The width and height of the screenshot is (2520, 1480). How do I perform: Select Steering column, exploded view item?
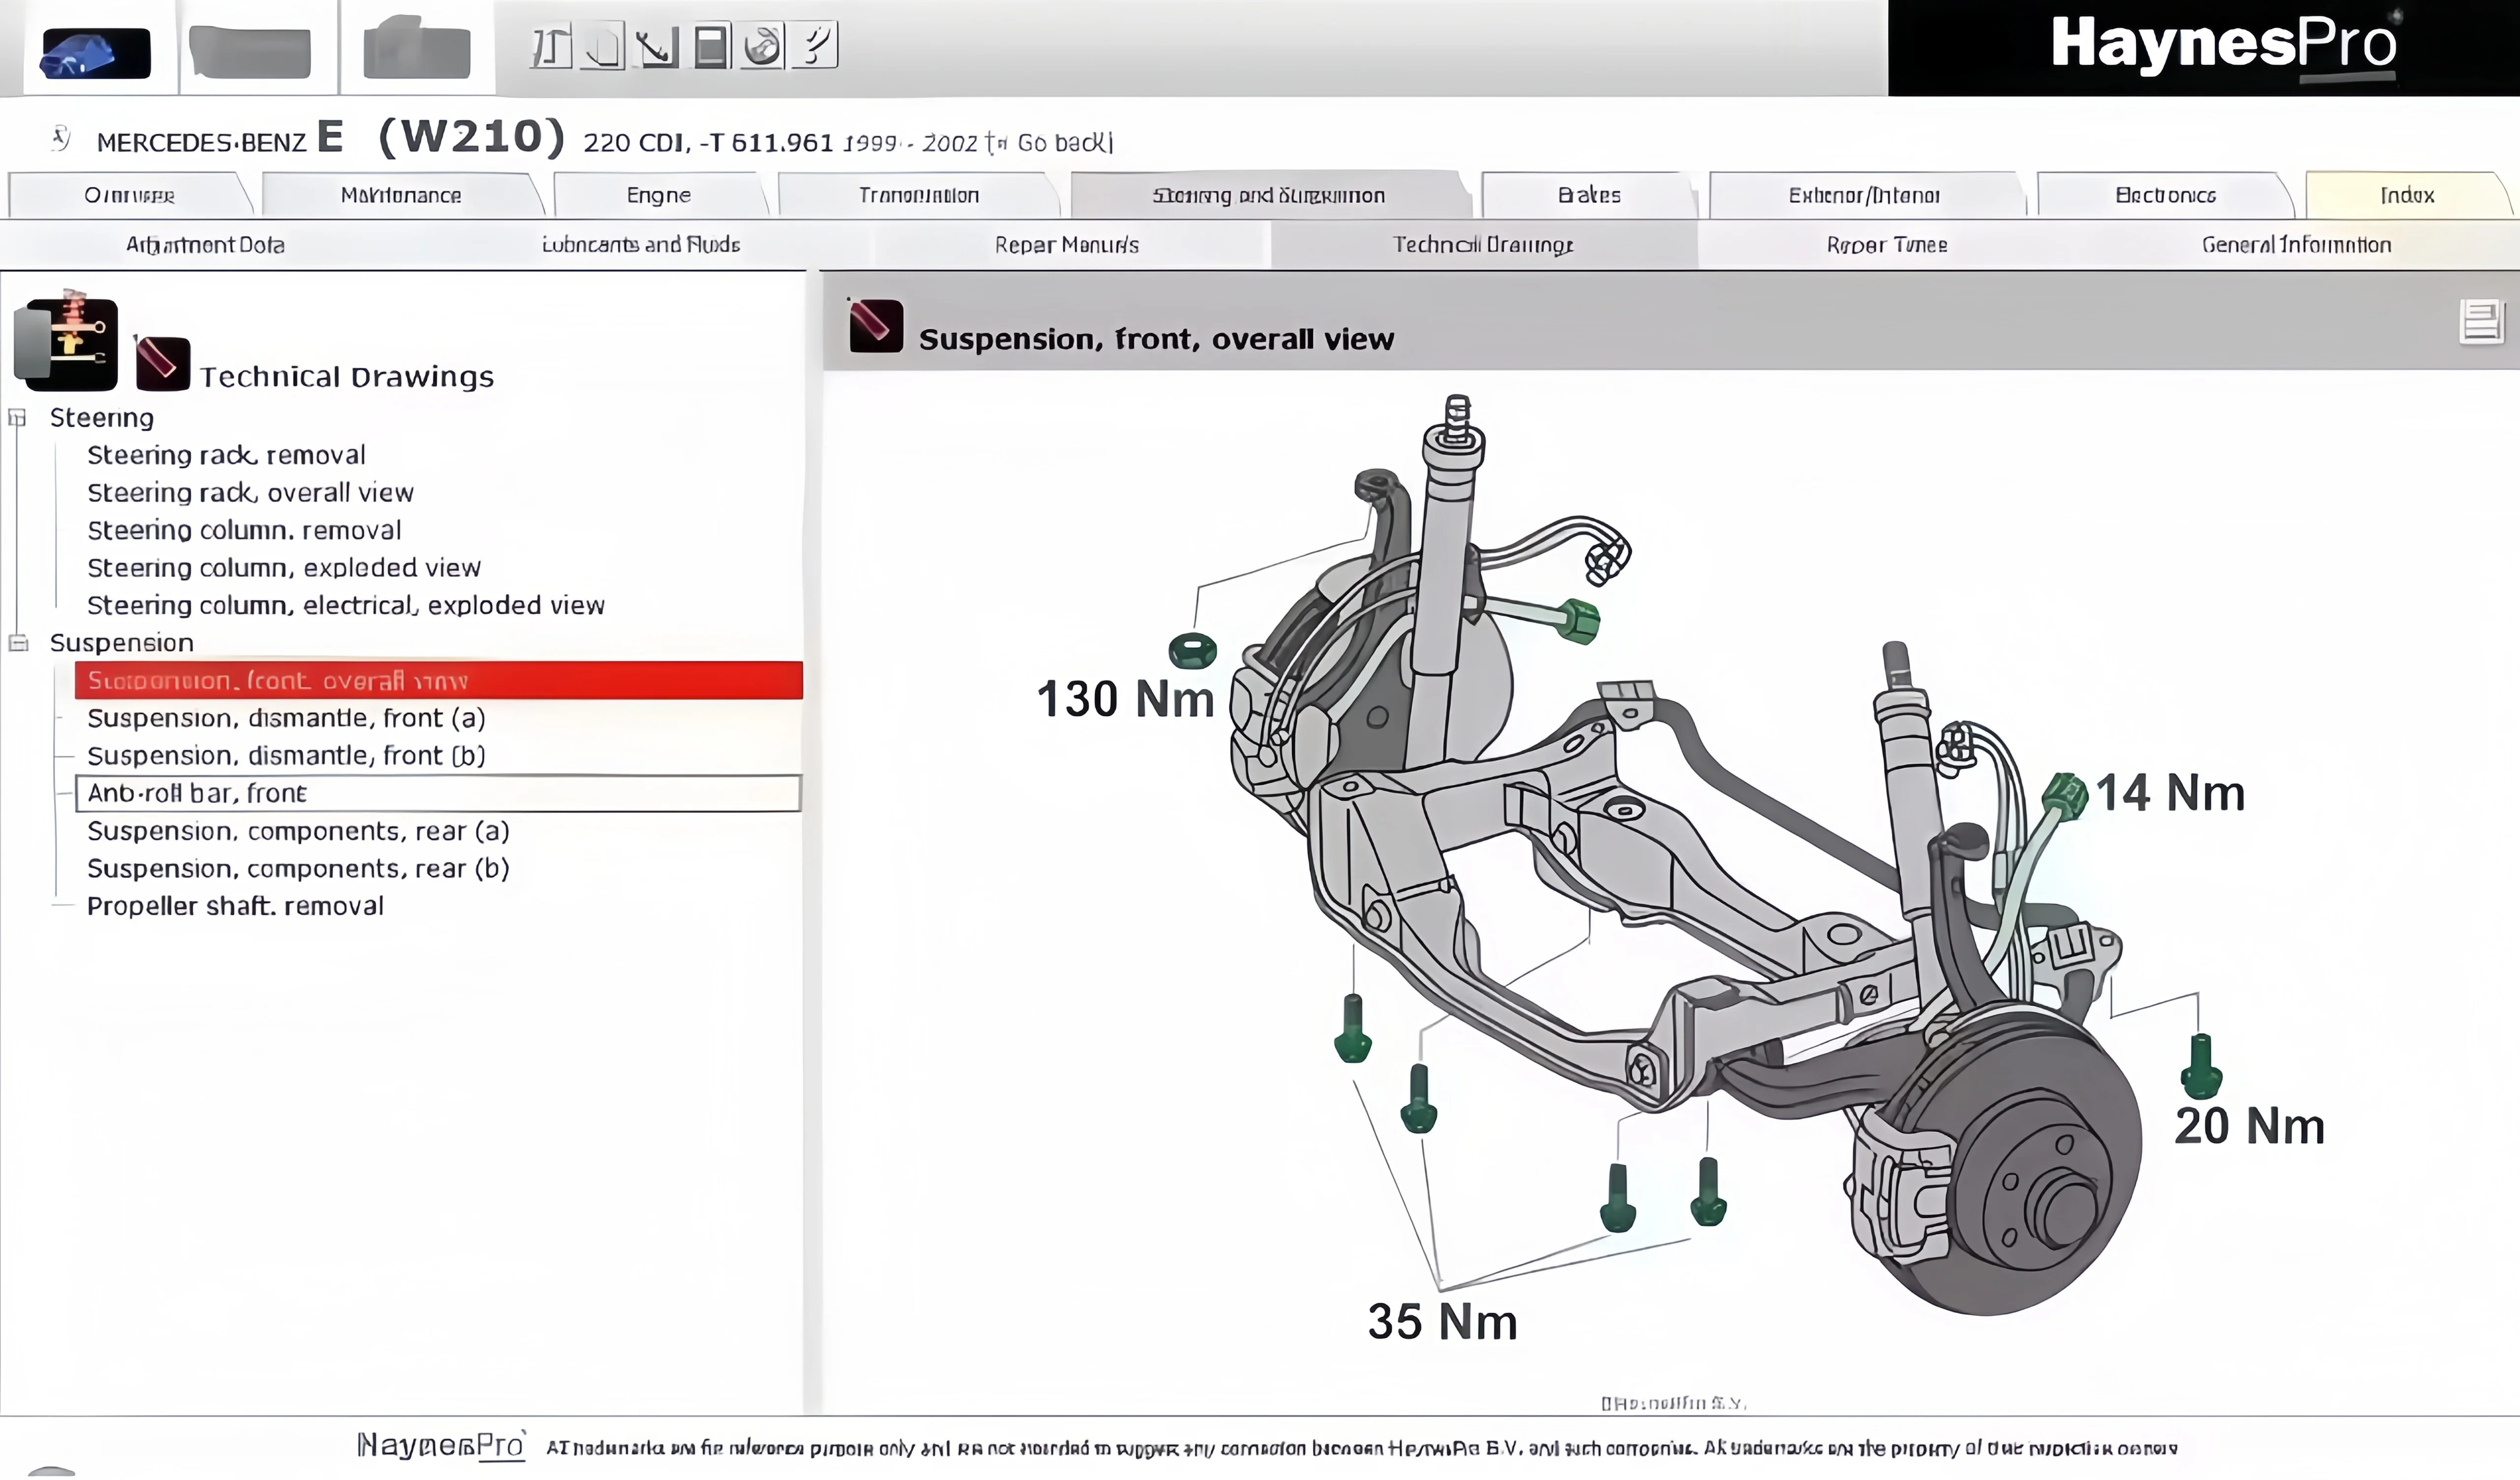click(x=284, y=568)
